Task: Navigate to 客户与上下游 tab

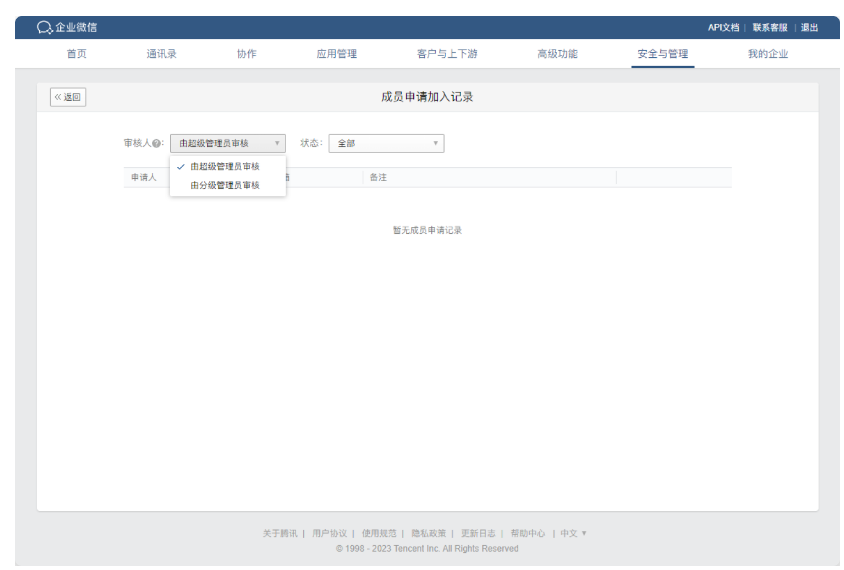Action: (446, 54)
